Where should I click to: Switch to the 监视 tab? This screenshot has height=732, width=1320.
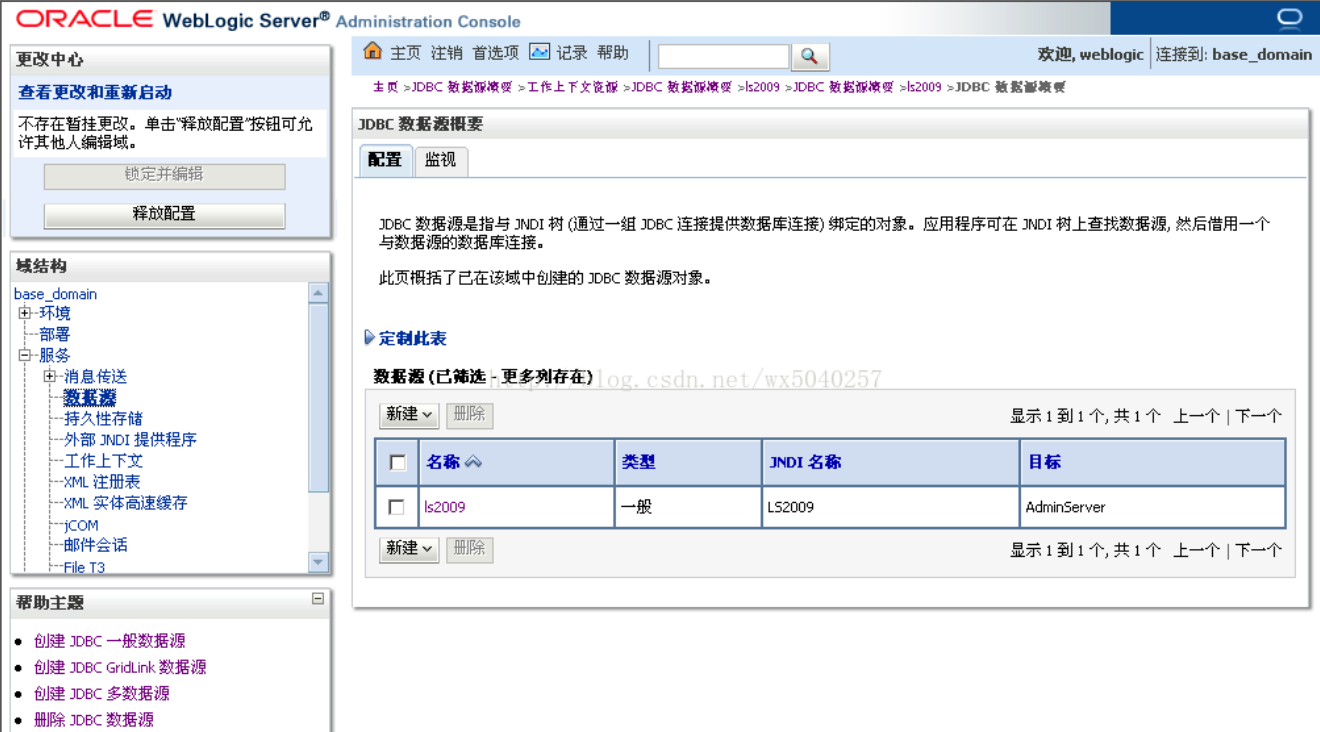click(x=440, y=160)
